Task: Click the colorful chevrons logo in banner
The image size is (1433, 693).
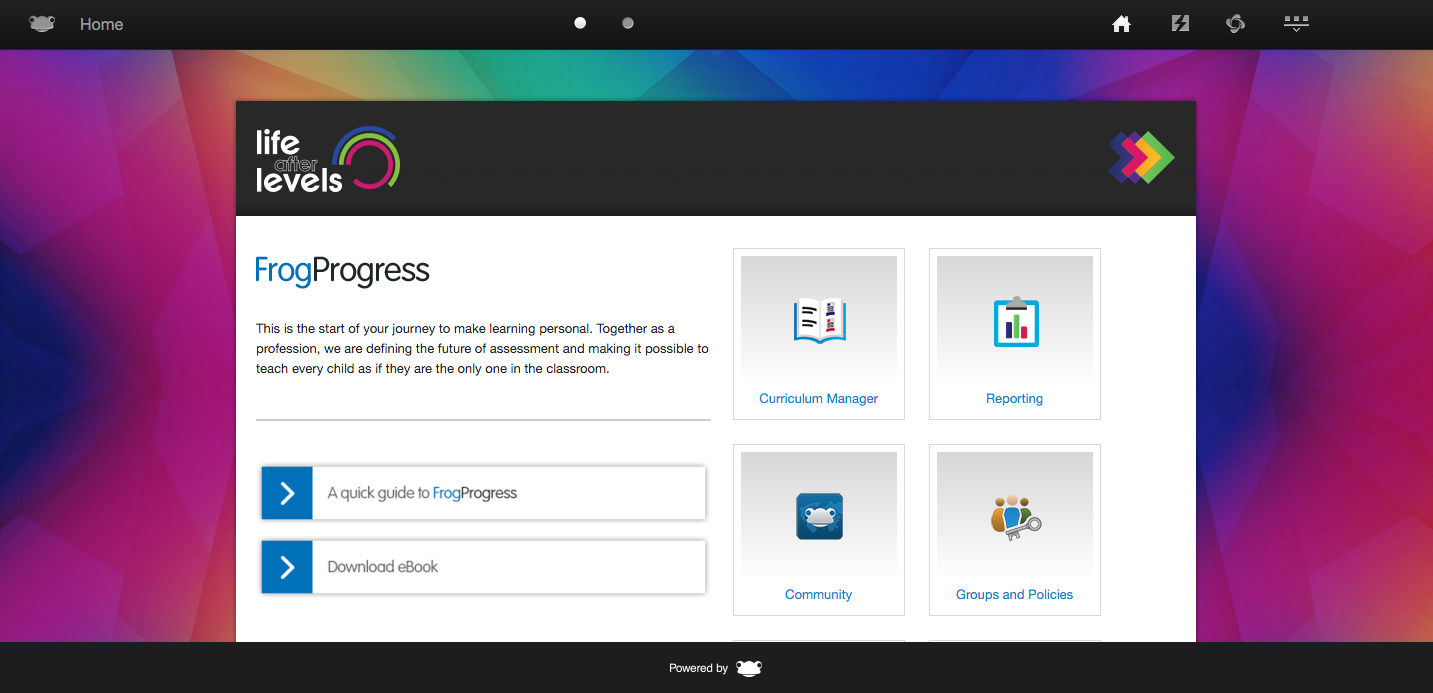Action: (1141, 157)
